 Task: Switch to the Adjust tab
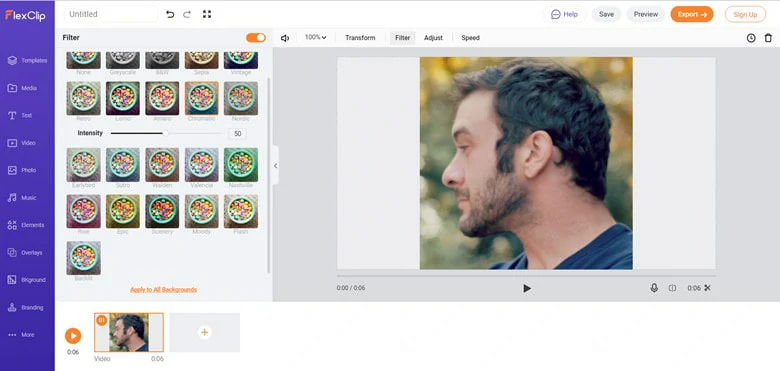433,38
